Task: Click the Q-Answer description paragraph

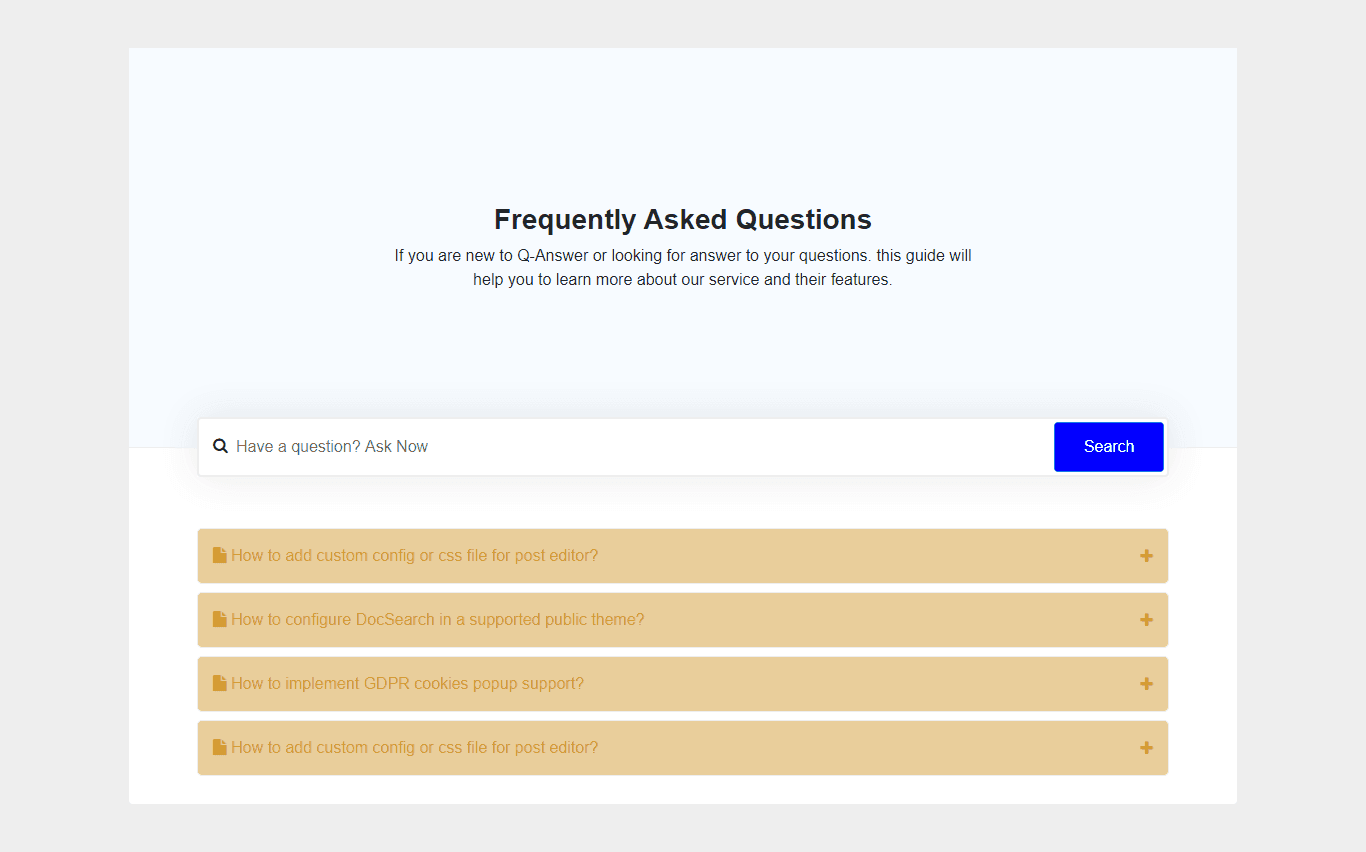Action: coord(683,267)
